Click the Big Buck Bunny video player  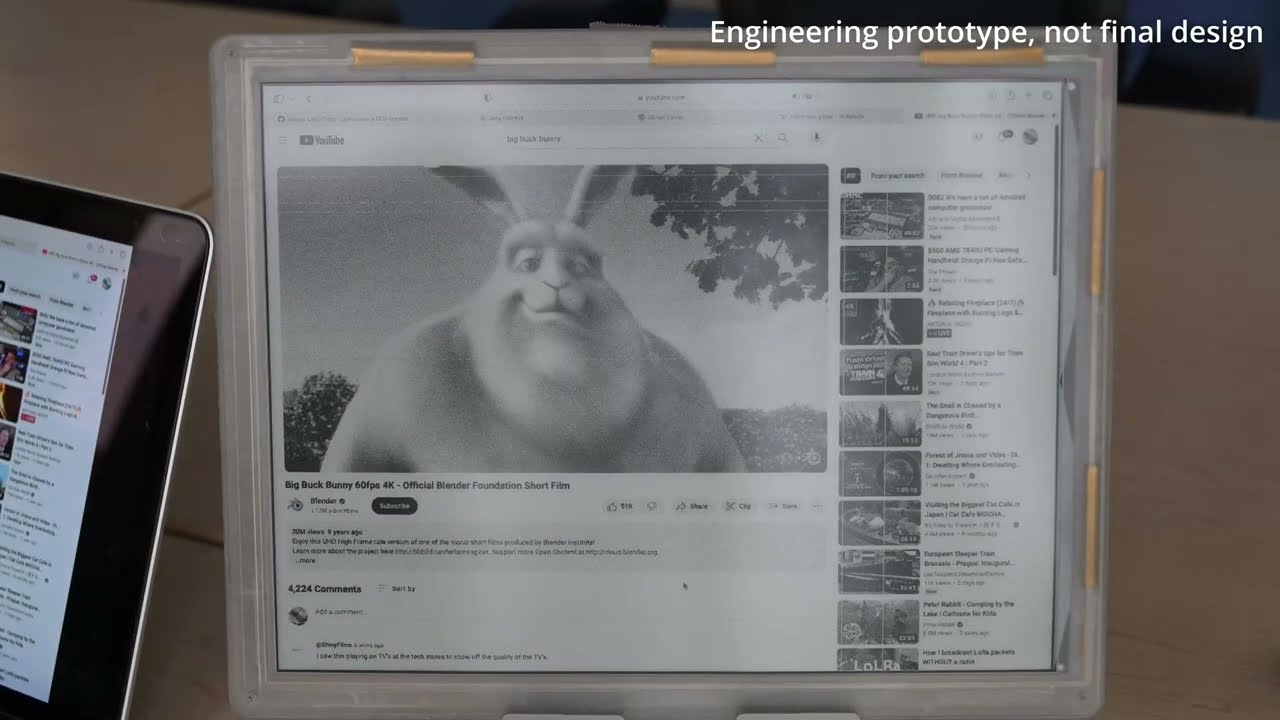pyautogui.click(x=553, y=318)
